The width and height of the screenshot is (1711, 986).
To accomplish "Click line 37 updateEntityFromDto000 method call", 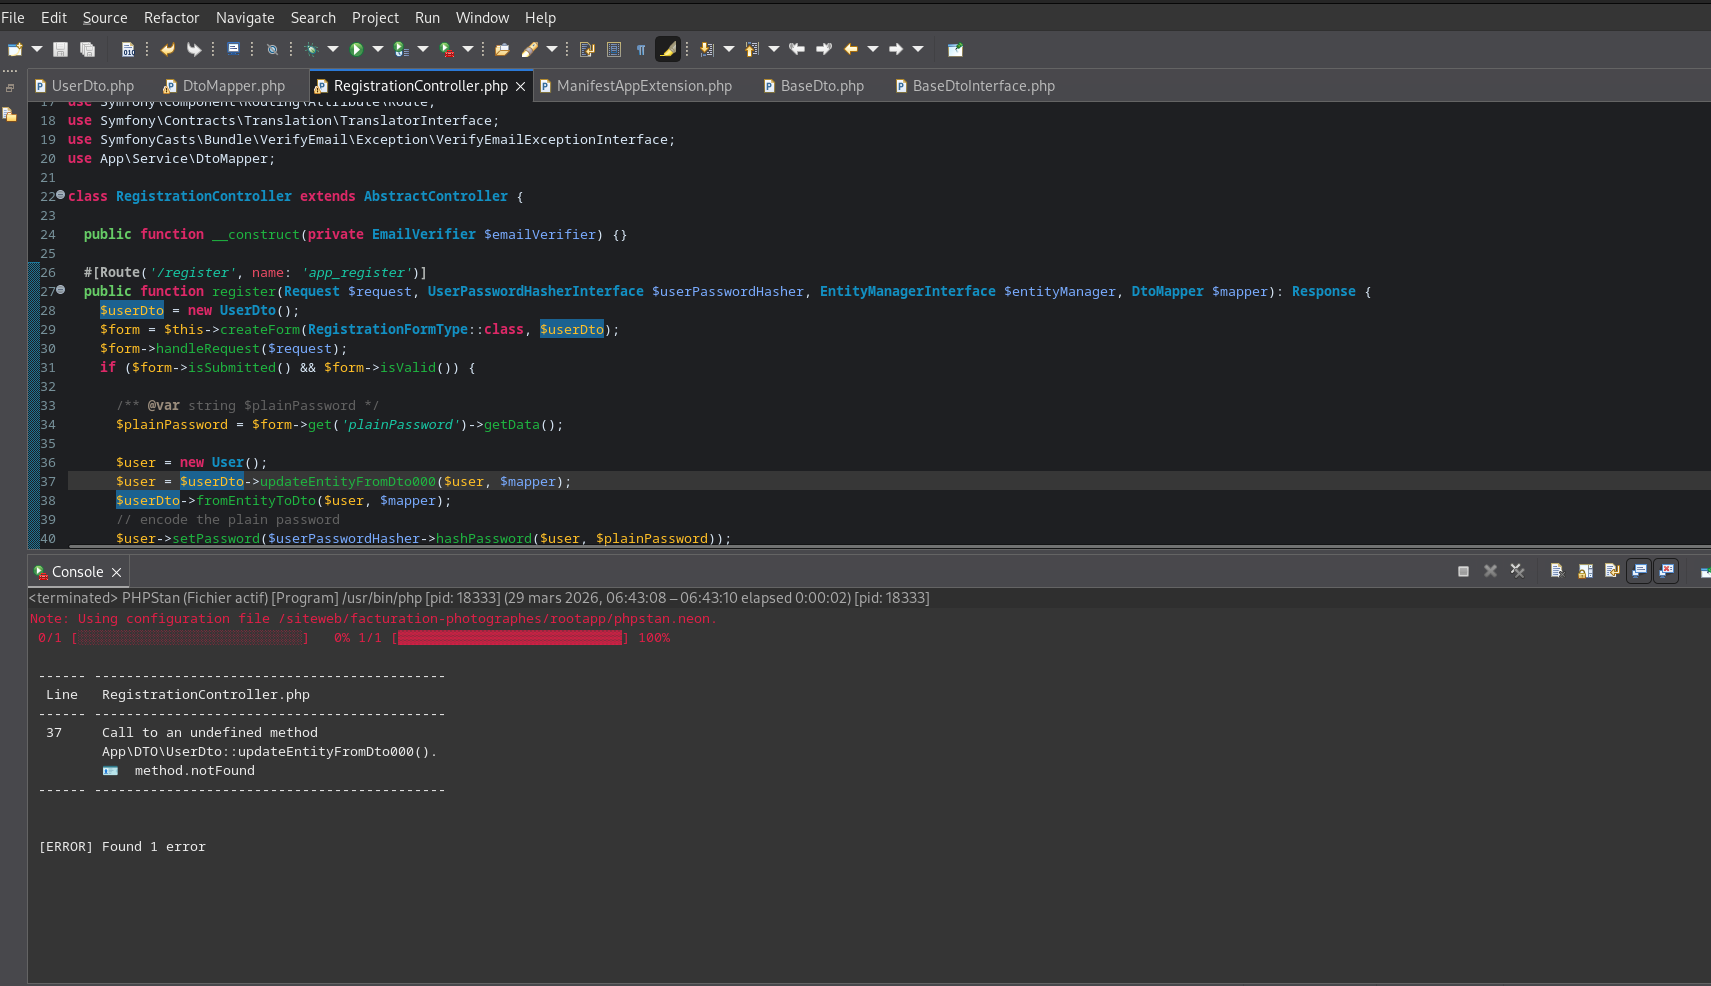I will tap(347, 482).
